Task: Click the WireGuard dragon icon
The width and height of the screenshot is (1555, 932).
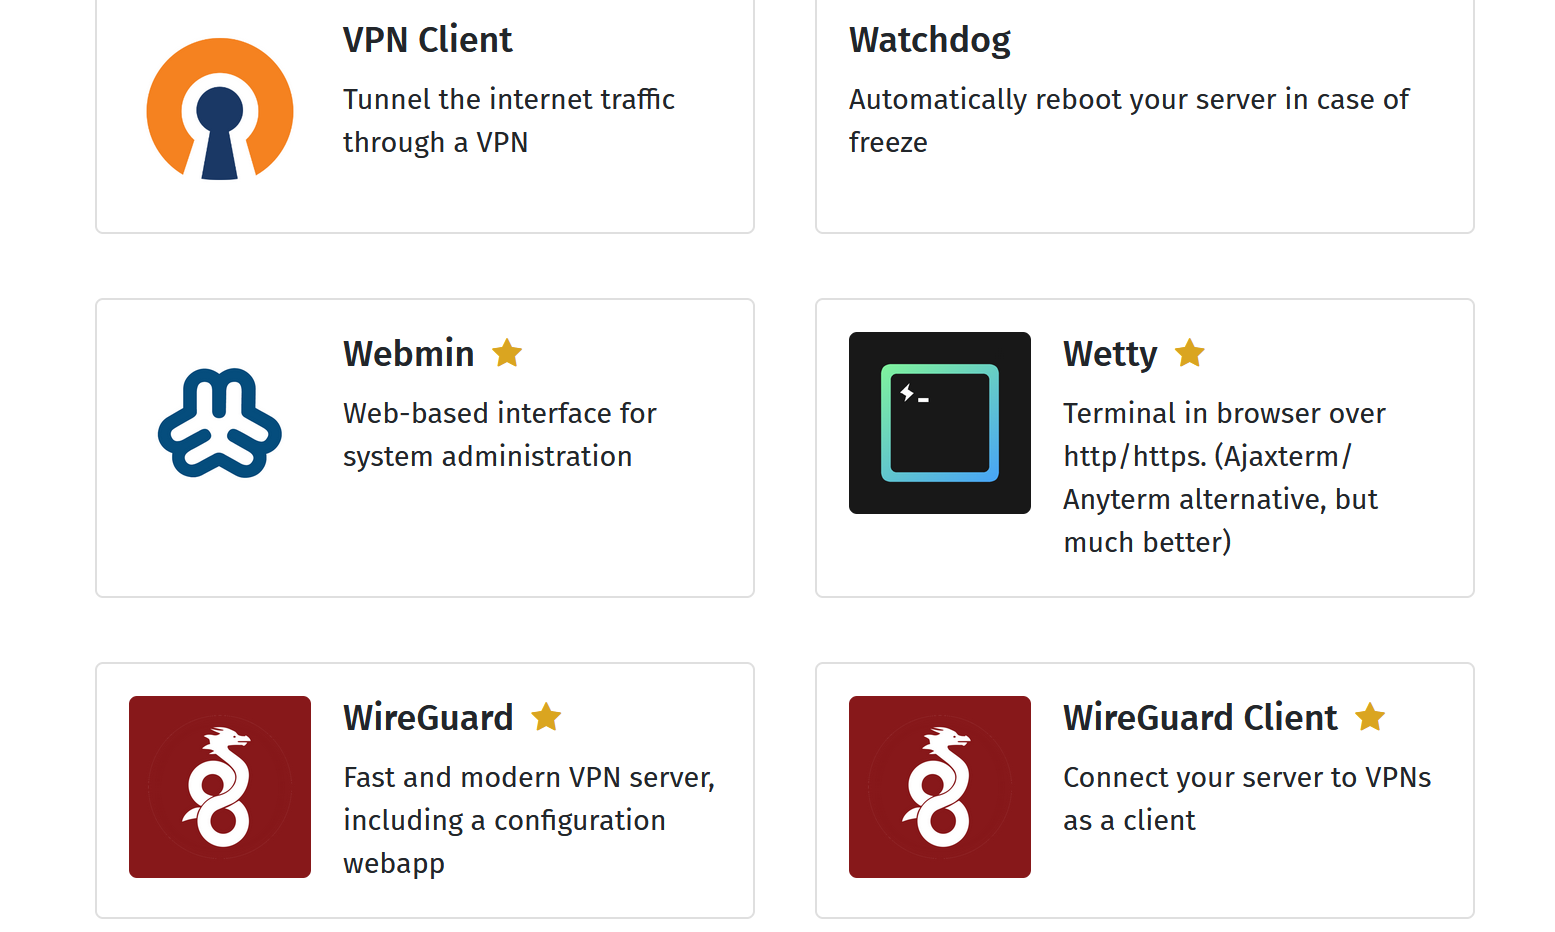Action: click(x=219, y=787)
